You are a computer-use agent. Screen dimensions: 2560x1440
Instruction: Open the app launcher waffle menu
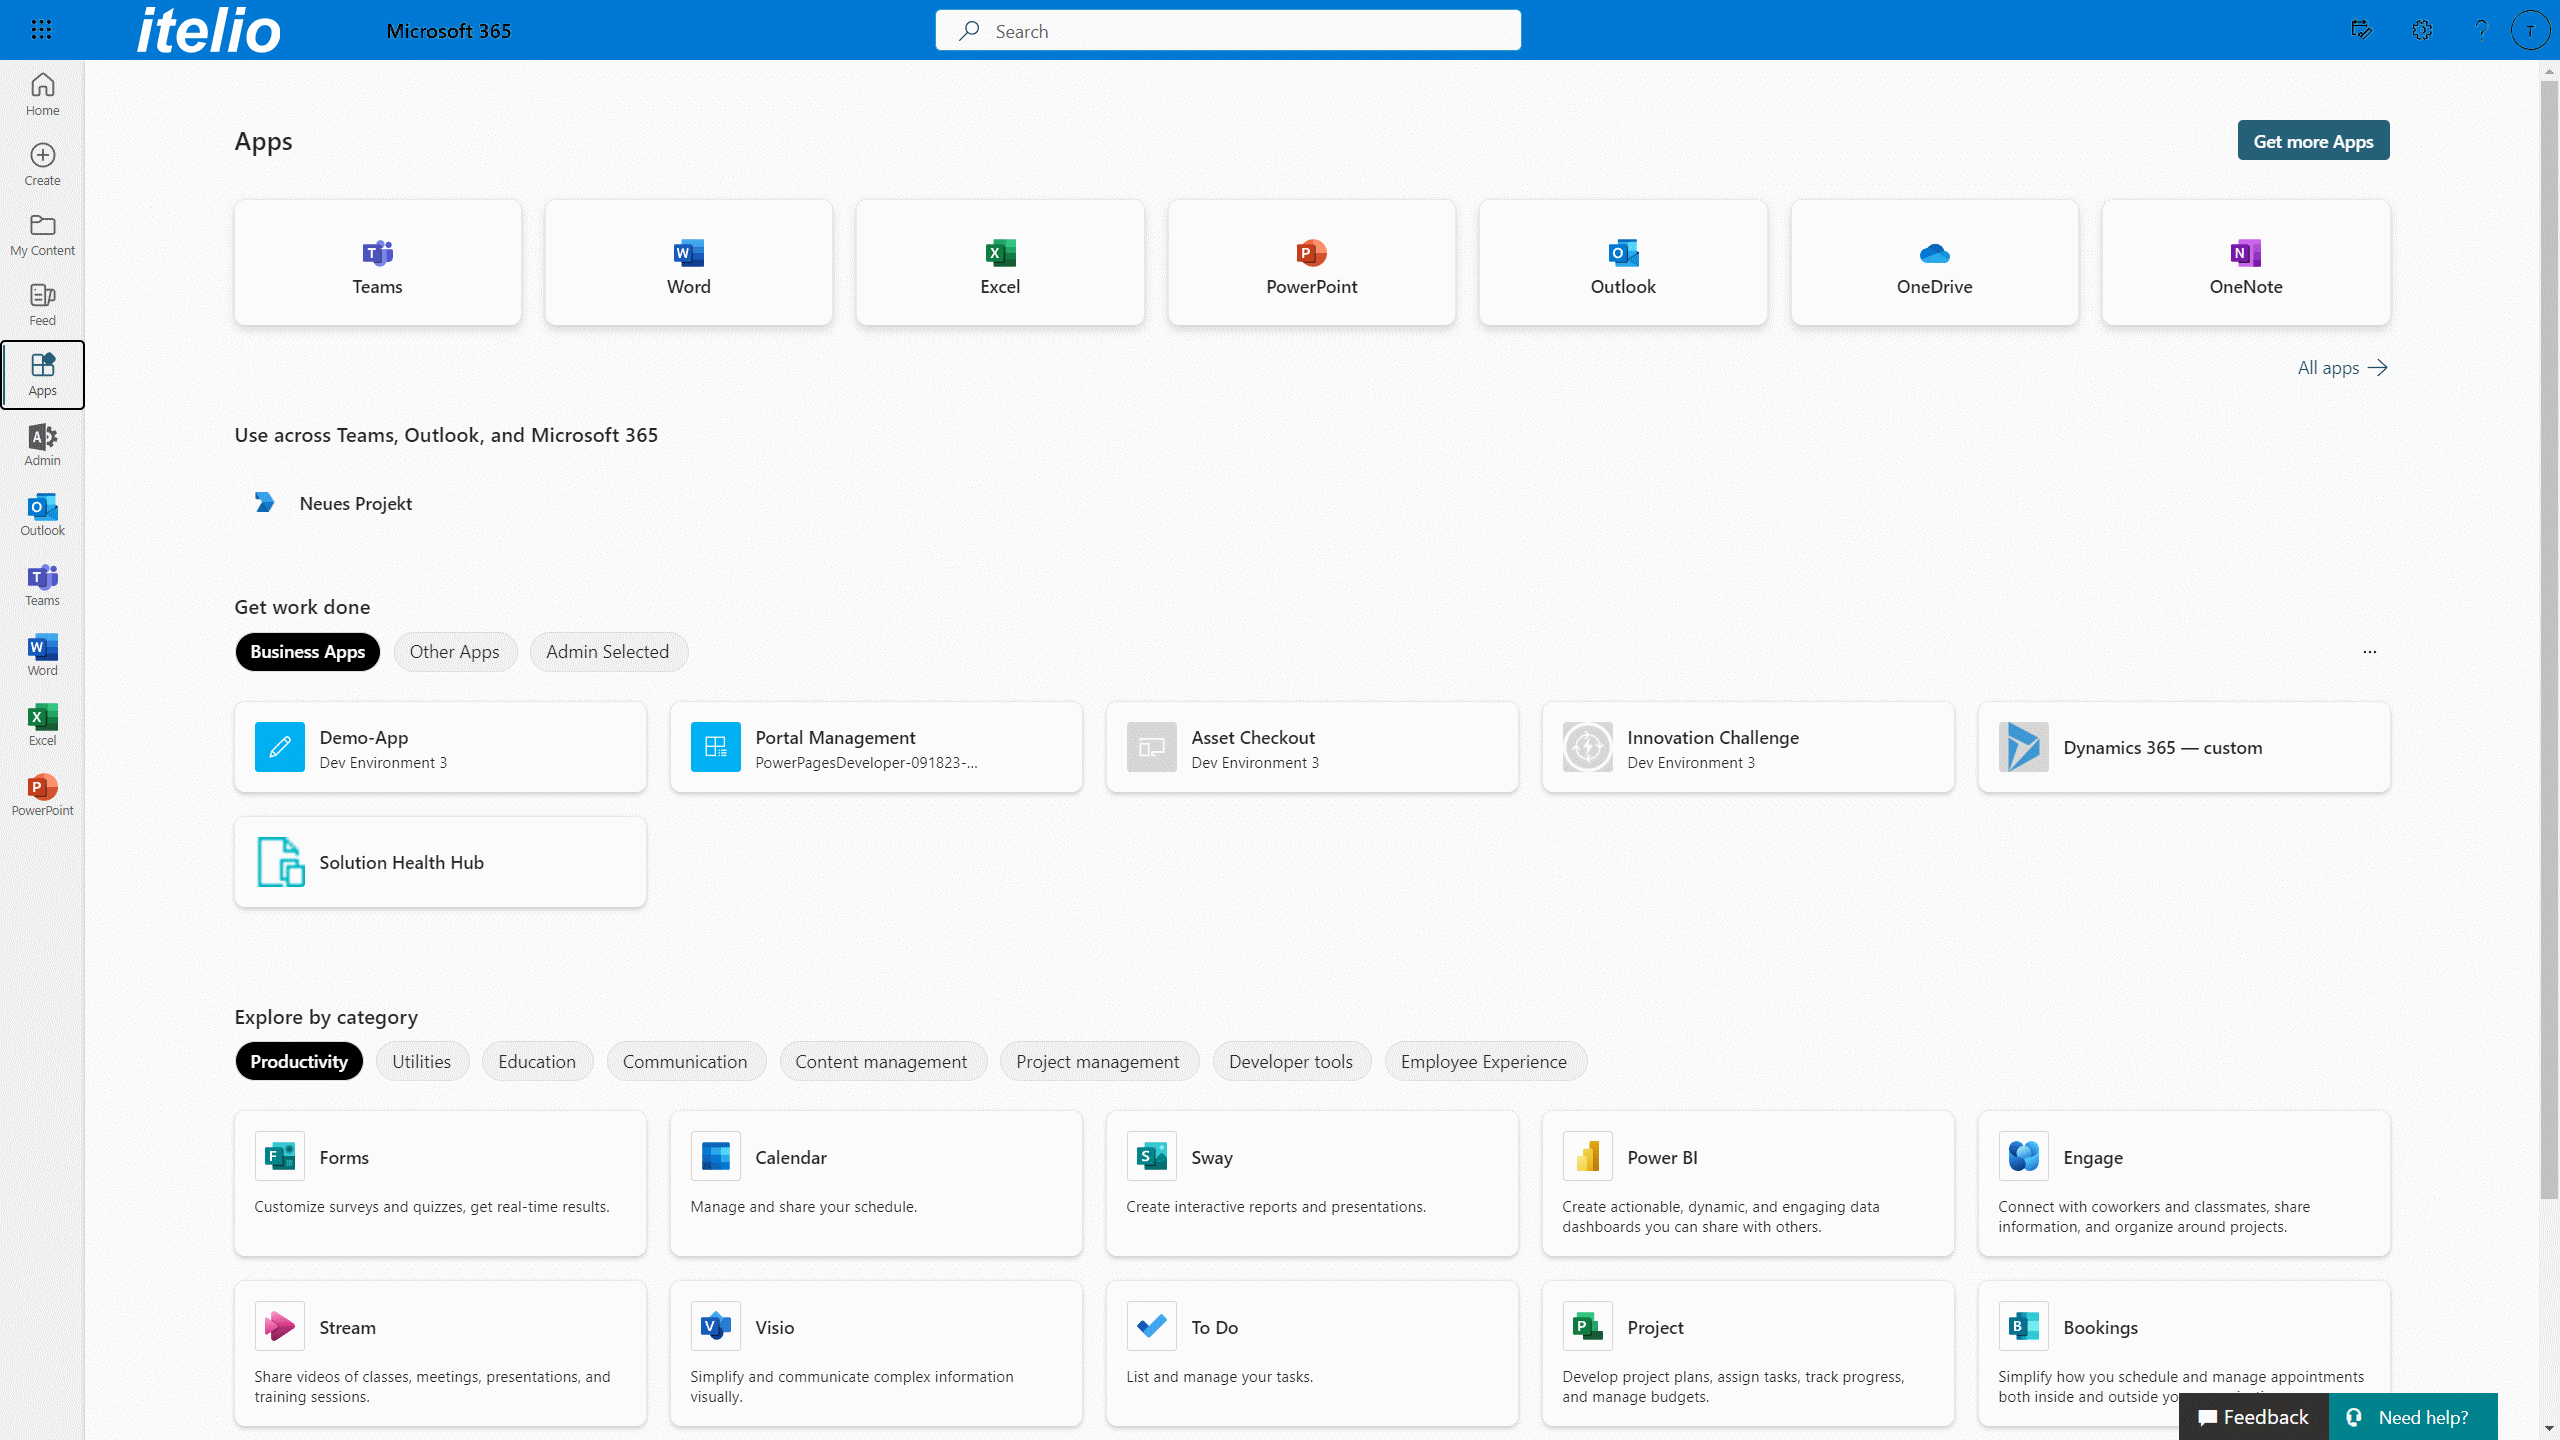click(x=41, y=30)
